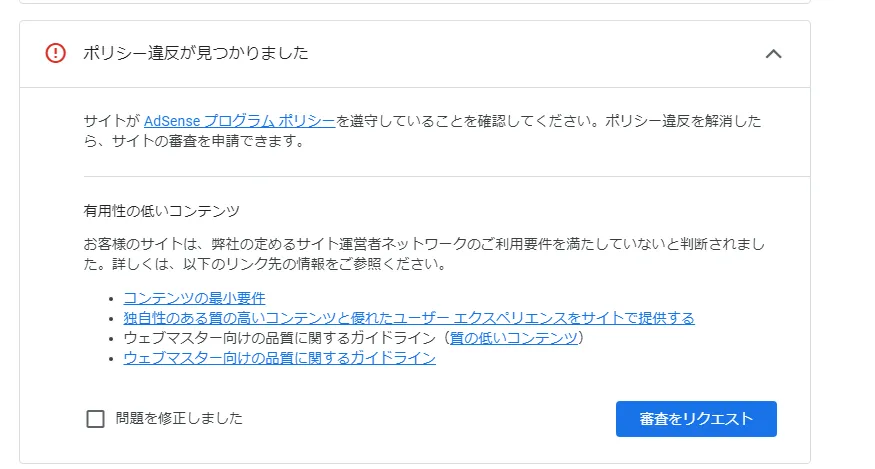
Task: Click the bullet dot beside 独自性のある質の高いコンテンツ
Action: (x=111, y=319)
